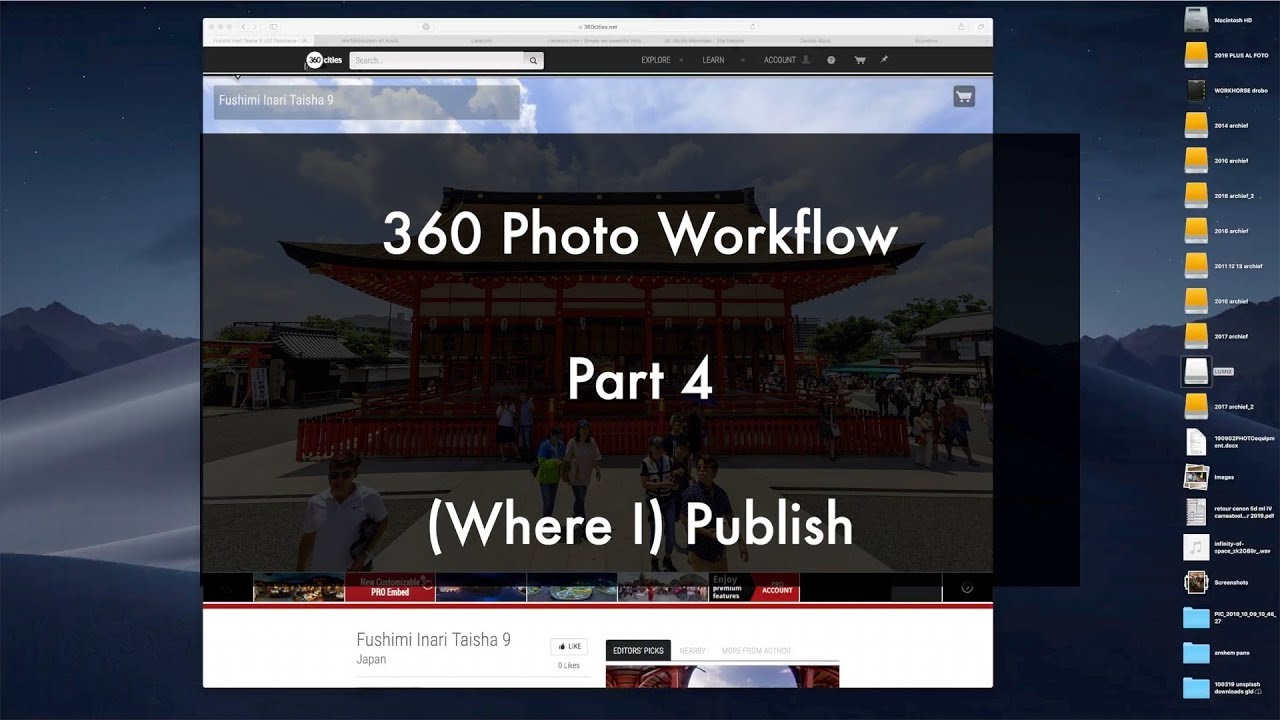1280x720 pixels.
Task: Select the PIC_2019_10_09 folder
Action: coord(1196,617)
